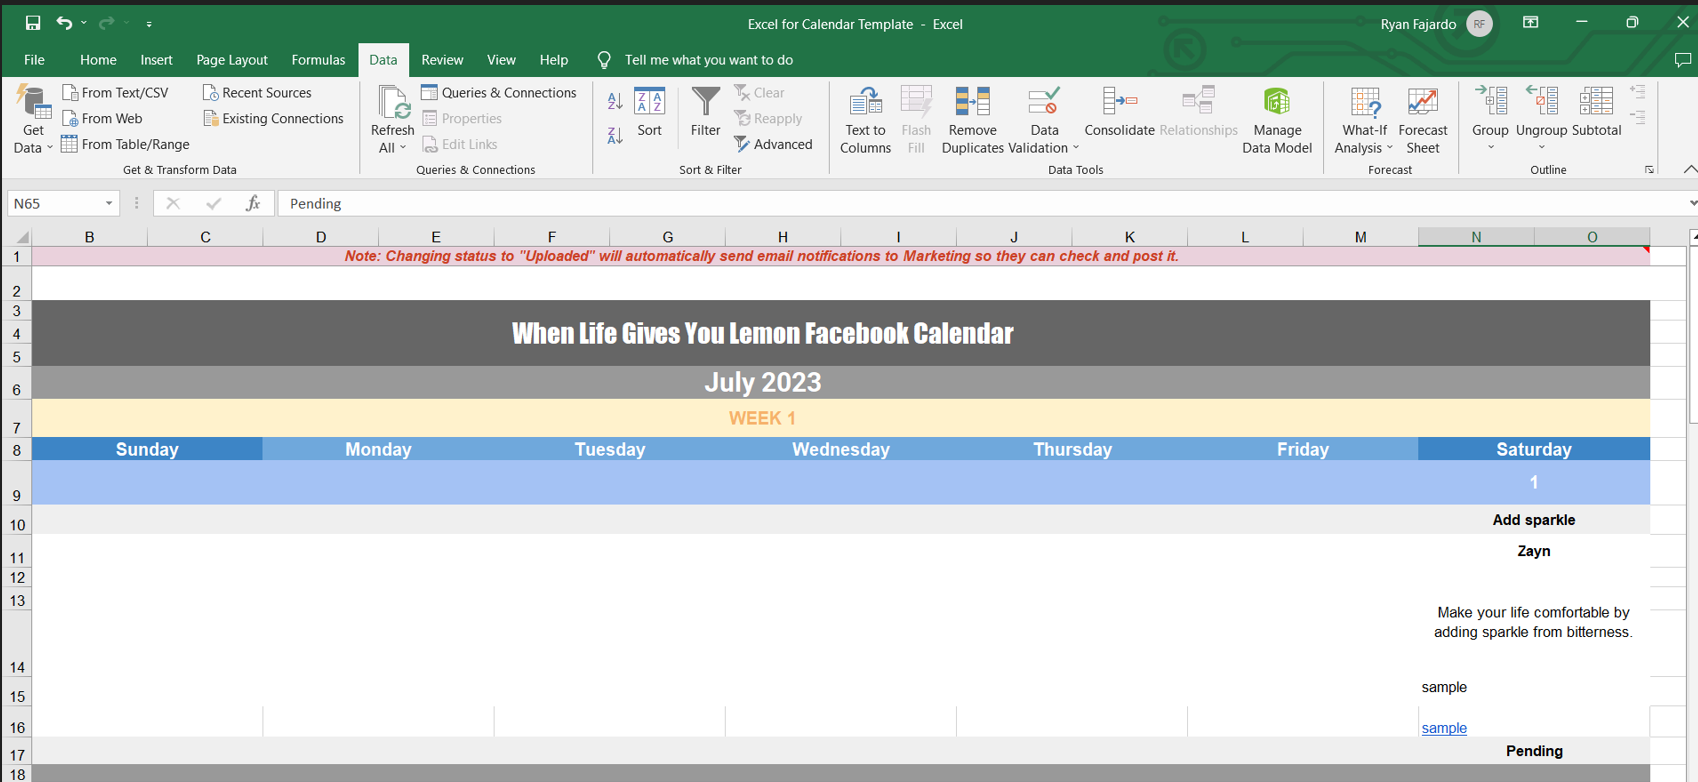This screenshot has height=782, width=1698.
Task: Import data From Web
Action: coord(102,118)
